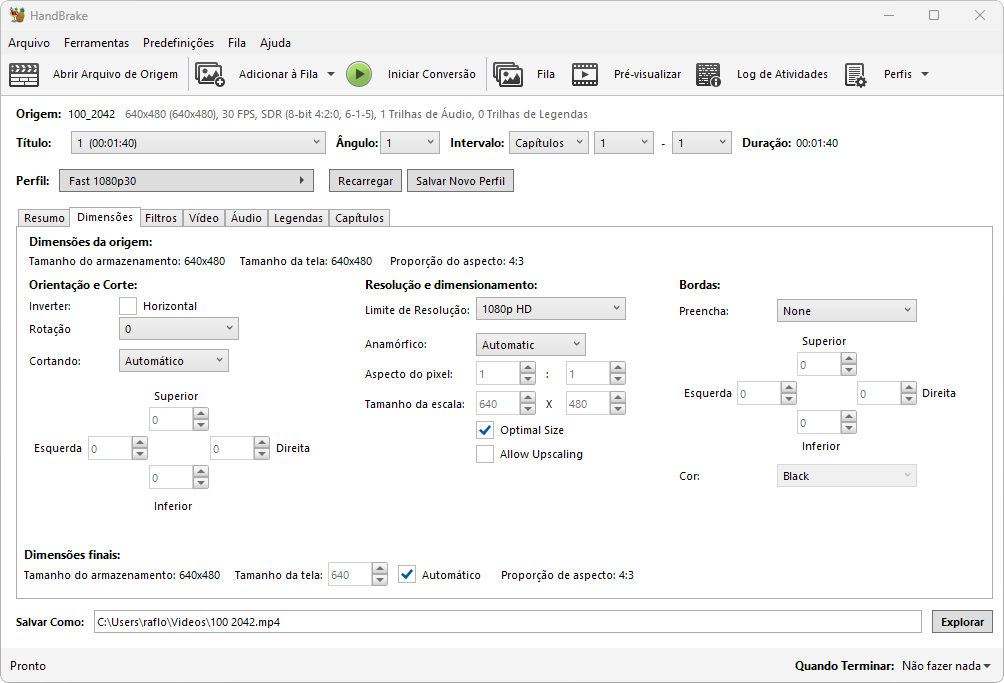1004x683 pixels.
Task: Enable the Horizontal flip checkbox
Action: tap(128, 306)
